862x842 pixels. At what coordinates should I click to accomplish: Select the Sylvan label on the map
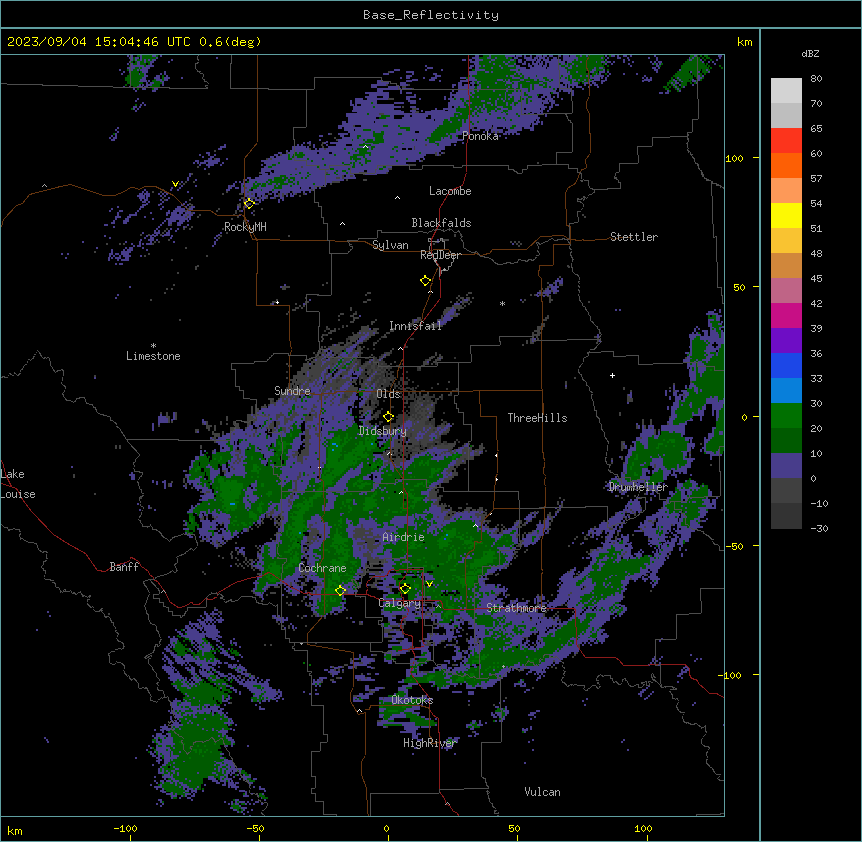point(390,245)
